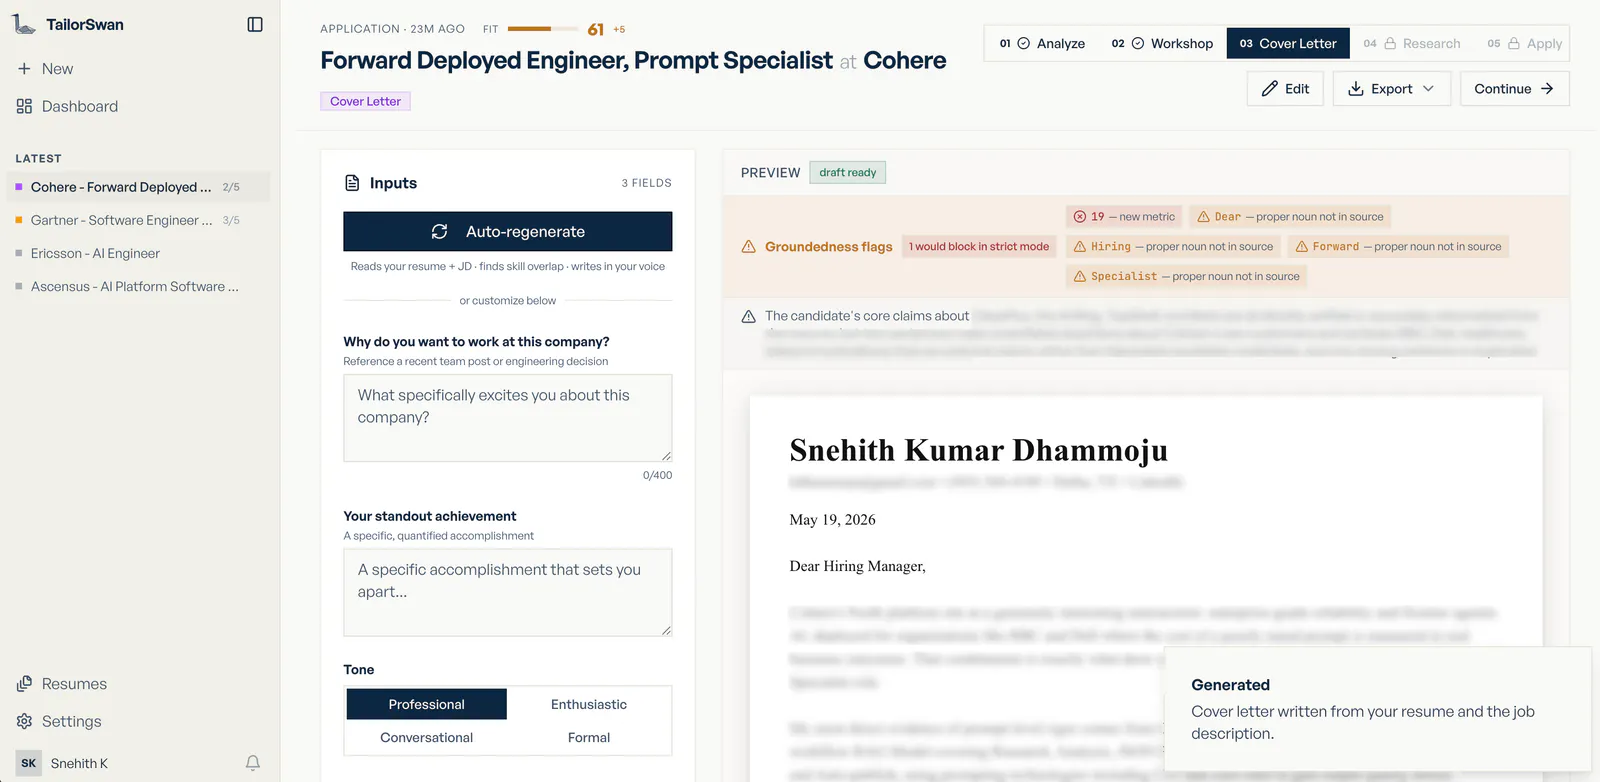This screenshot has width=1600, height=782.
Task: Click the 'May 19, 2026' date line
Action: (x=833, y=520)
